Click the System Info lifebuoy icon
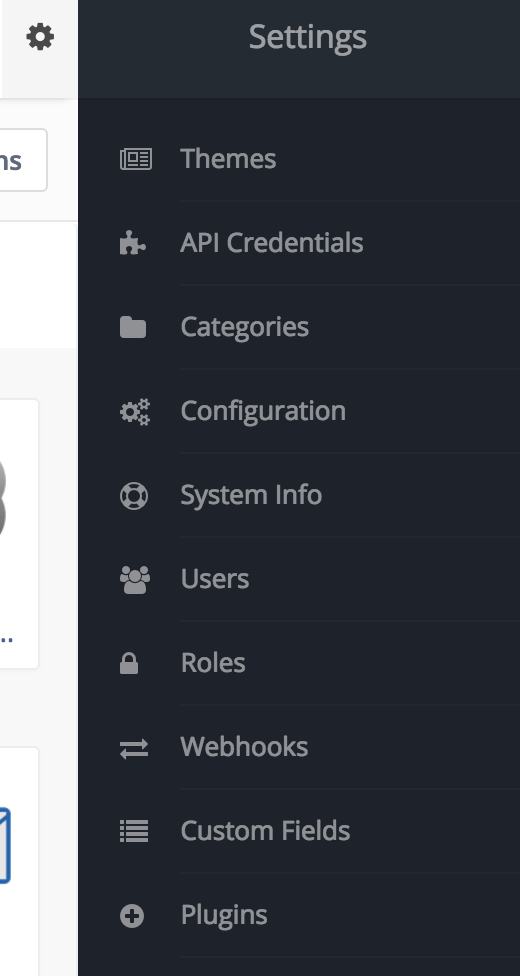Viewport: 520px width, 976px height. point(133,496)
